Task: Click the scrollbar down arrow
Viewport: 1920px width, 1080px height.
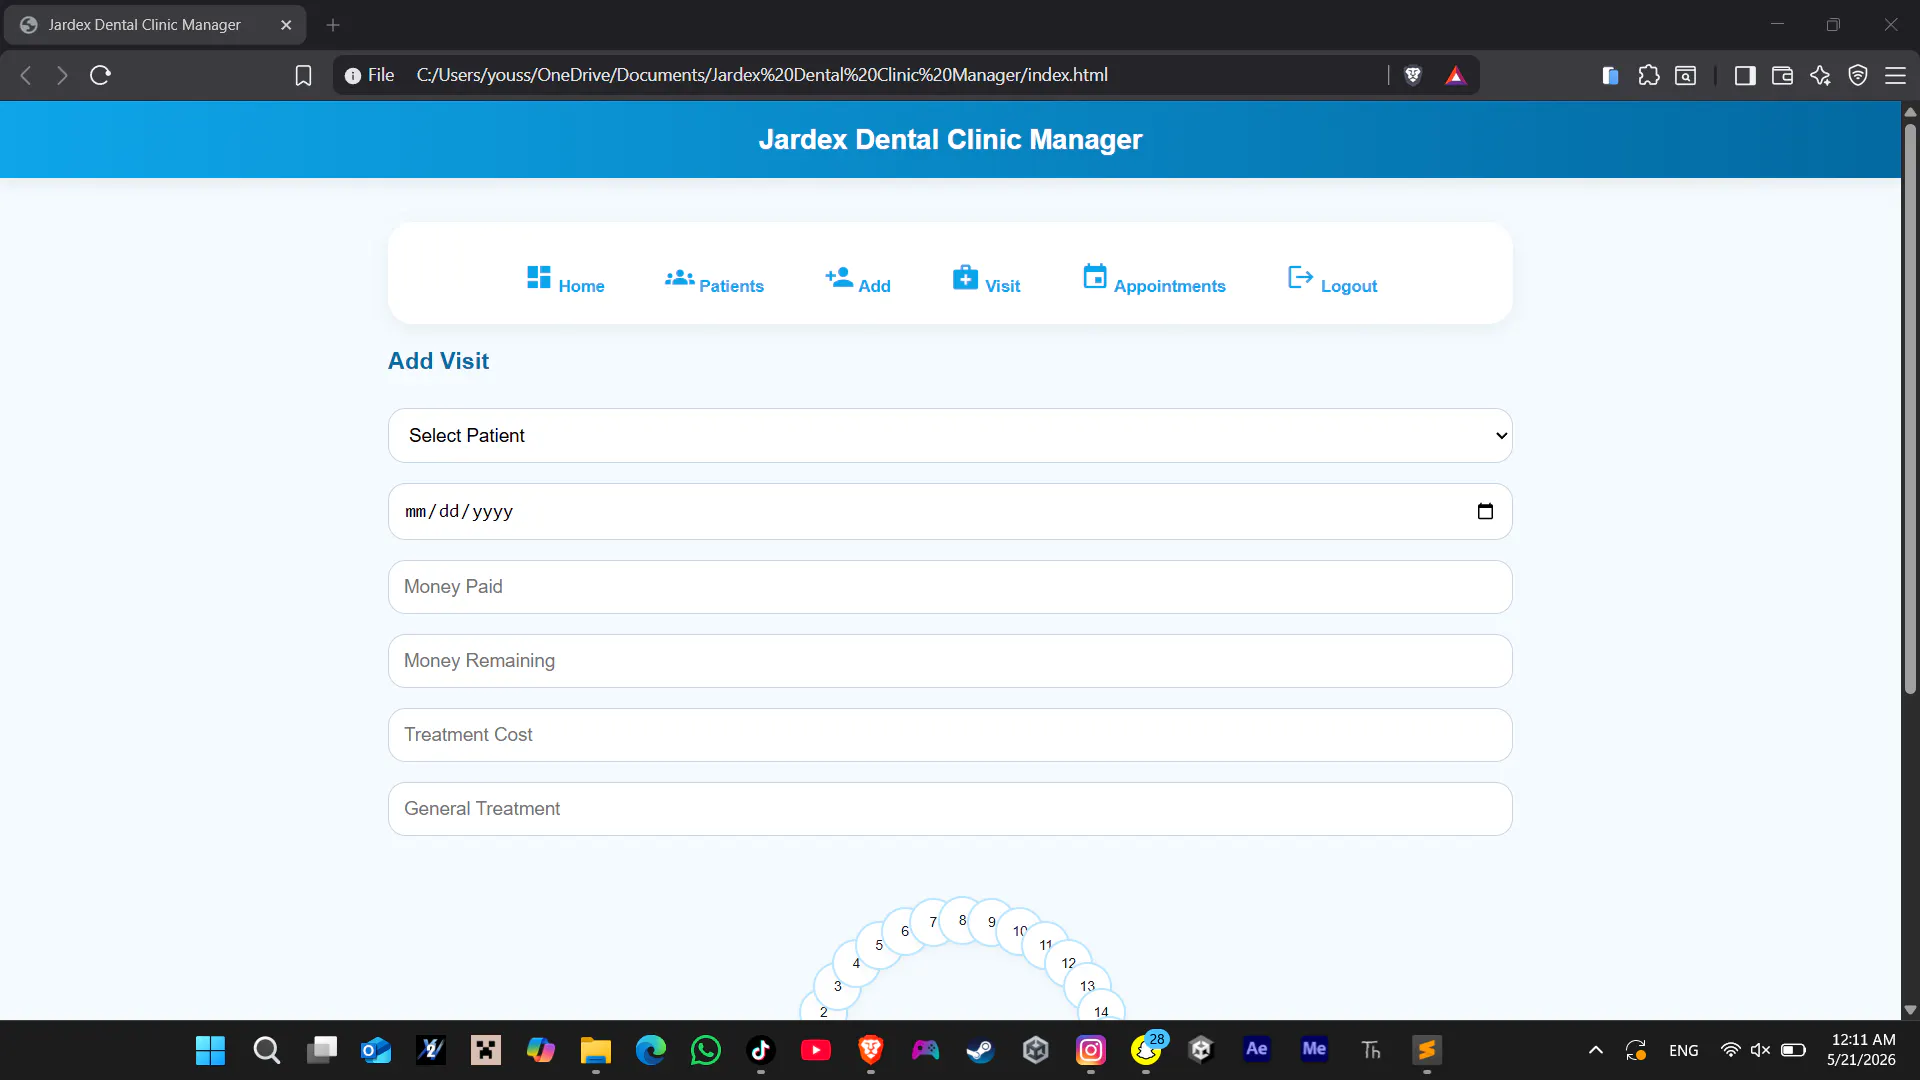Action: 1910,1010
